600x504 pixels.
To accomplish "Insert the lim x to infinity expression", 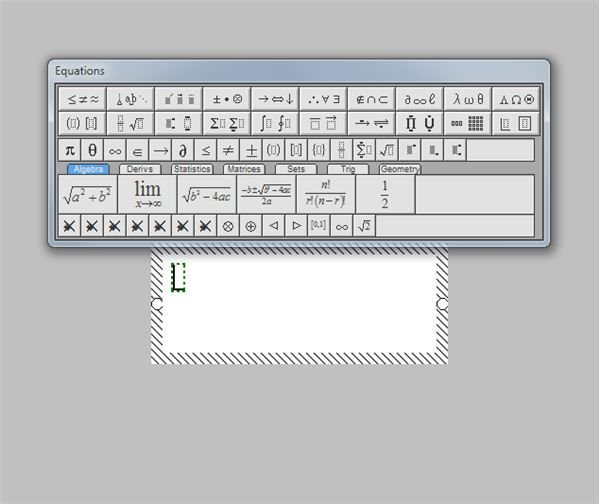I will [148, 194].
